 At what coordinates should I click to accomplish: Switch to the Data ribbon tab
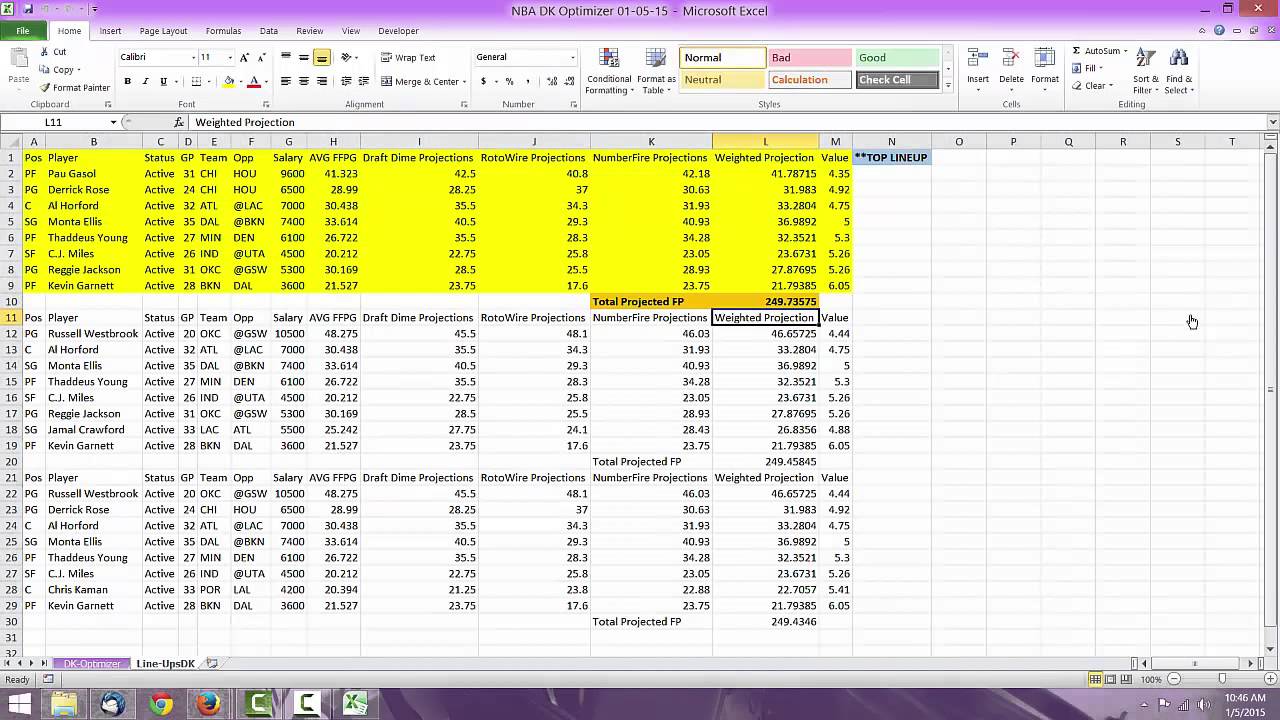[x=268, y=31]
